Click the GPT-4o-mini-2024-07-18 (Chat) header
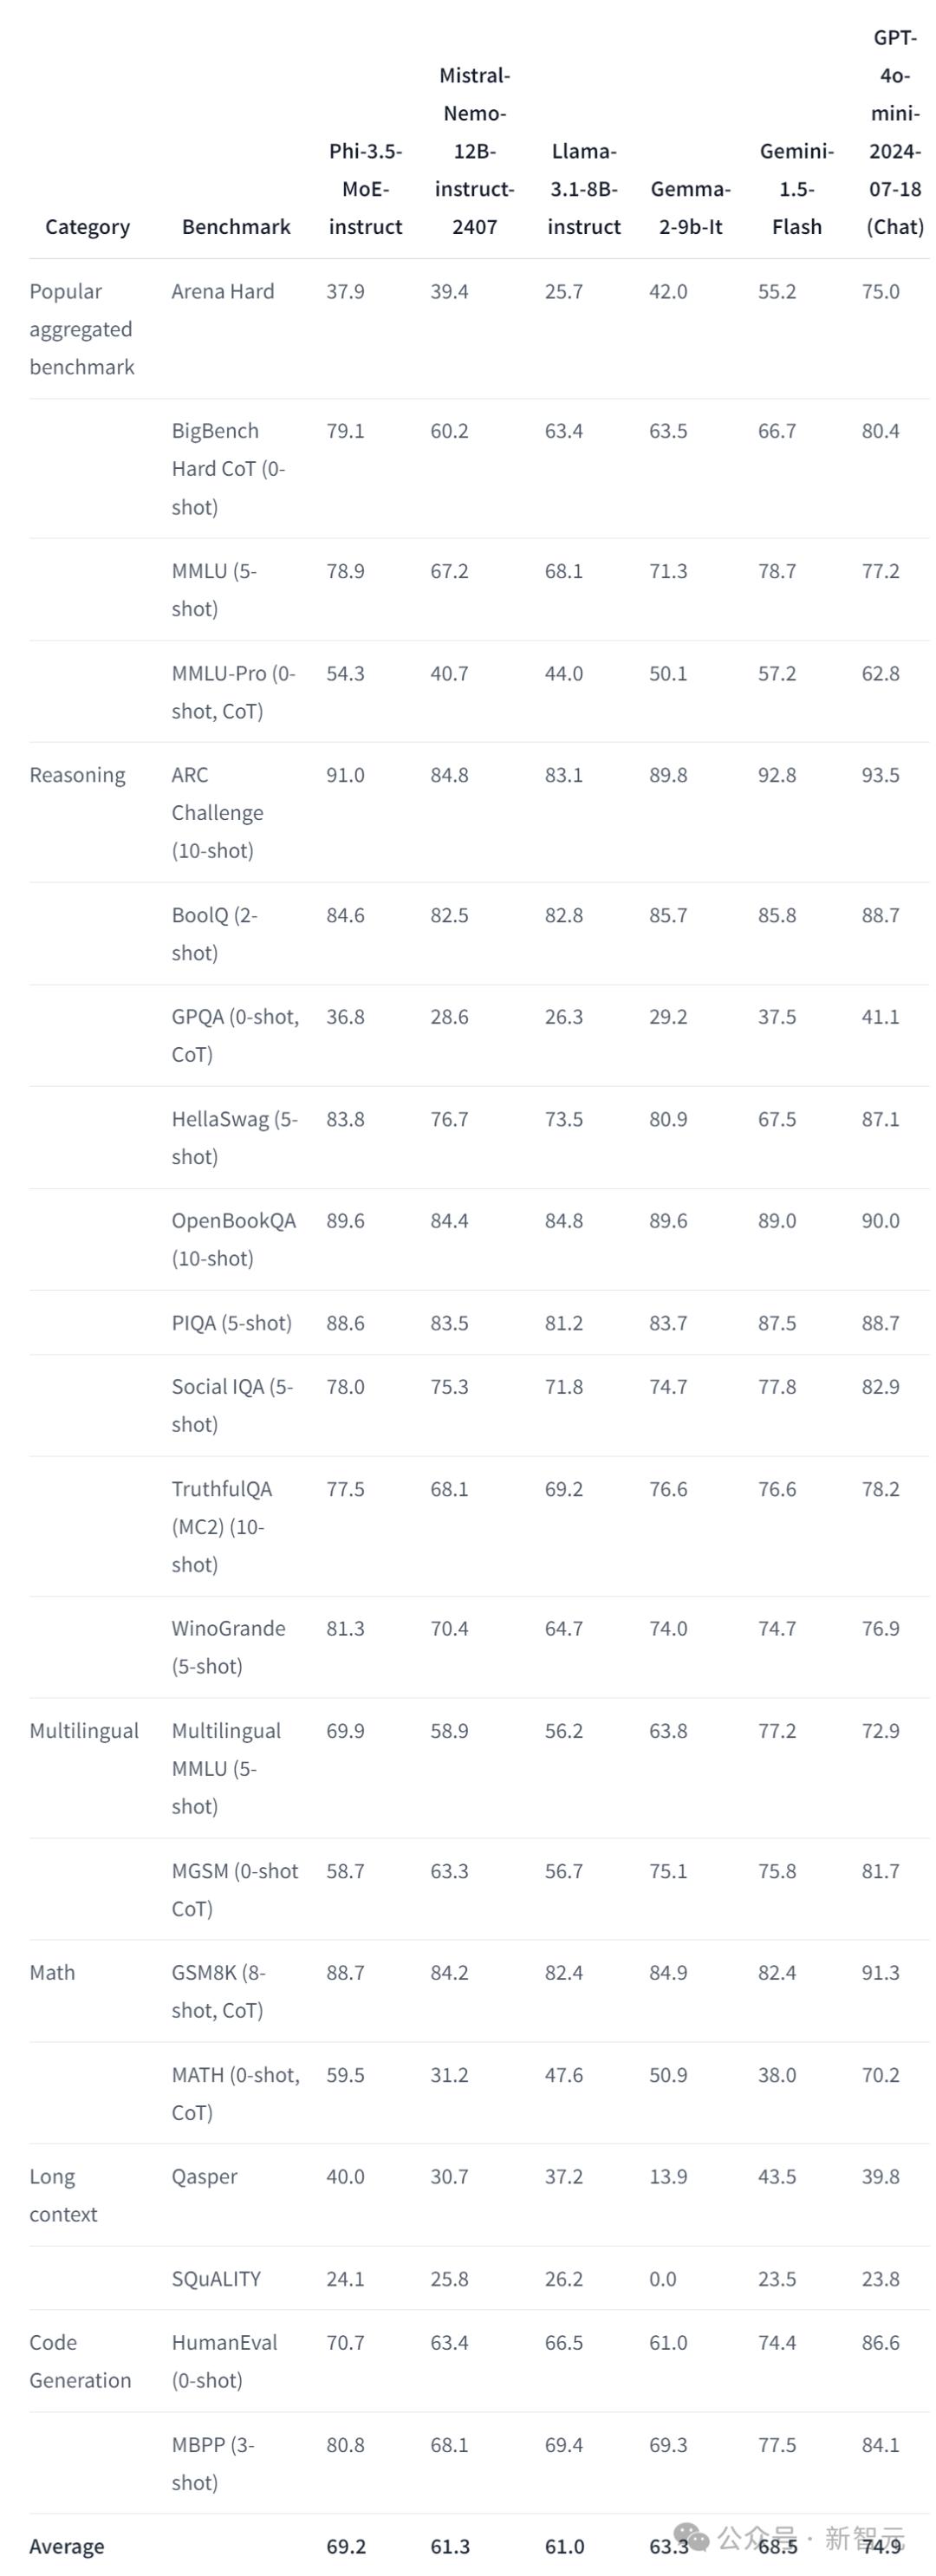The image size is (936, 2576). pos(894,132)
